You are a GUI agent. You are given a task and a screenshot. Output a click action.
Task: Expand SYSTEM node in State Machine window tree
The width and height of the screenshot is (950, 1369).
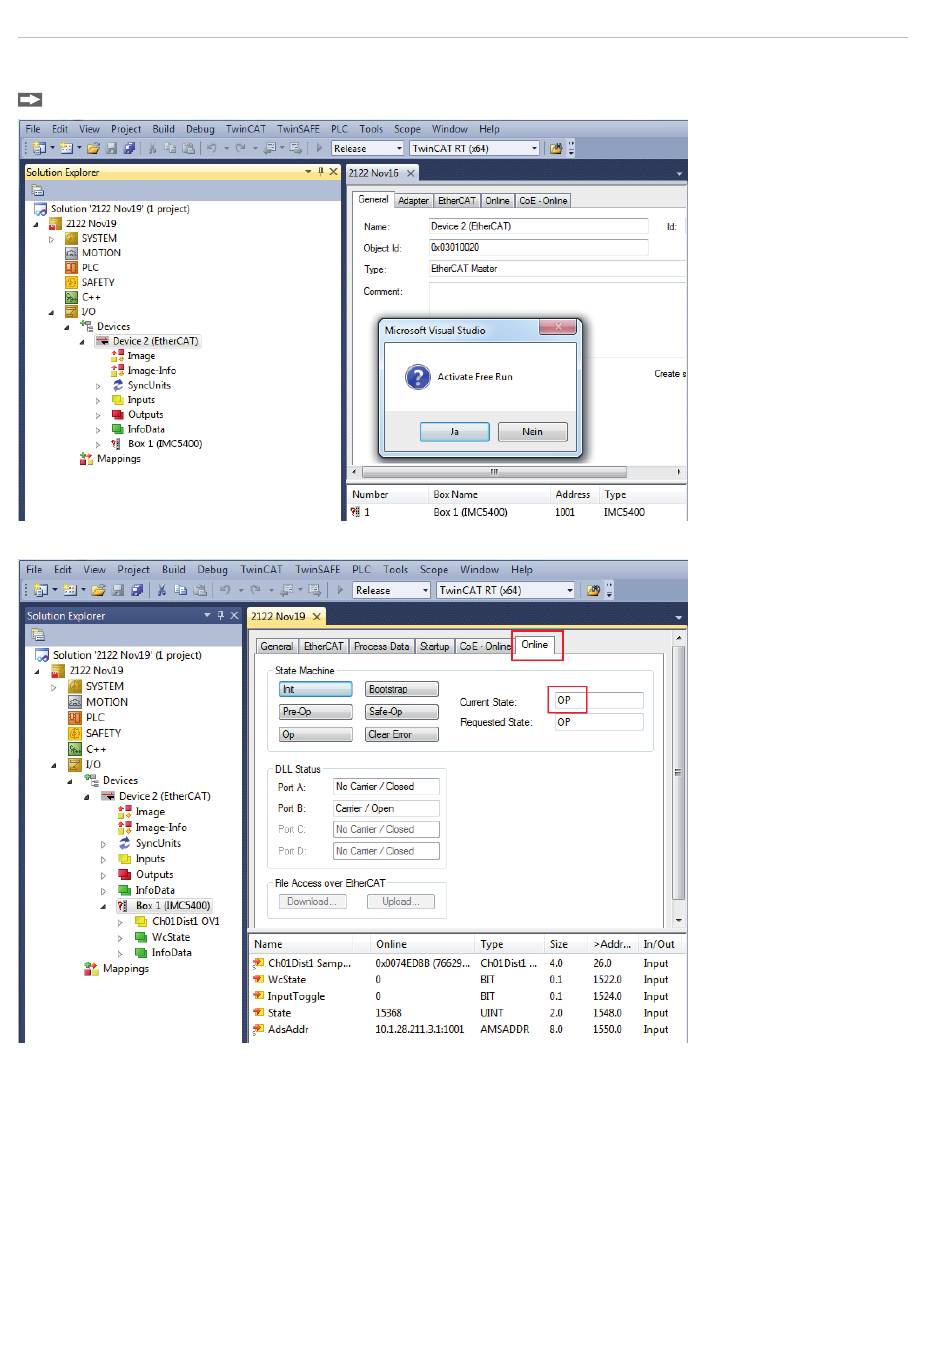tap(54, 687)
